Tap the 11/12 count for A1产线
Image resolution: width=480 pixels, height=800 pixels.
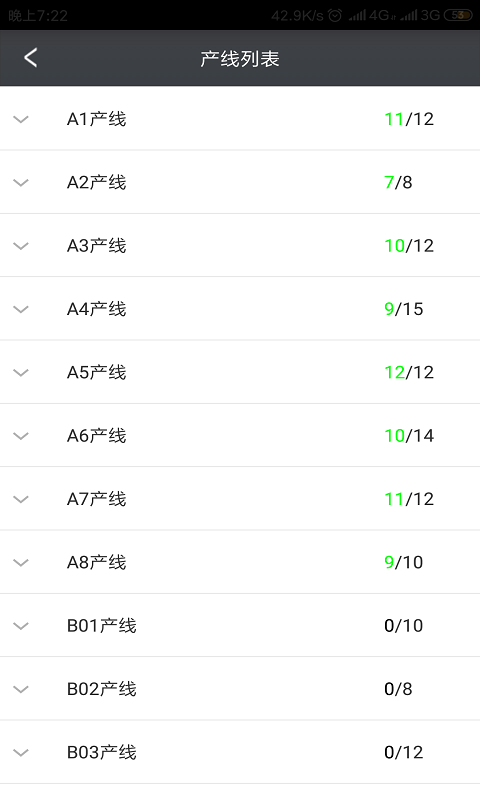coord(409,119)
